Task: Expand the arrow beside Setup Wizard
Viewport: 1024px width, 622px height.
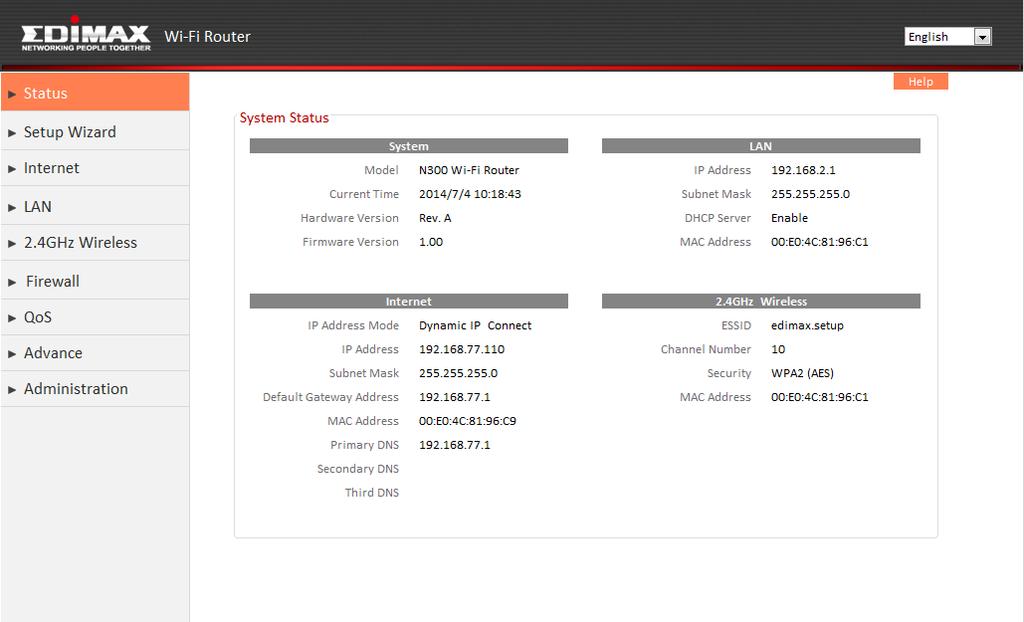Action: point(12,133)
